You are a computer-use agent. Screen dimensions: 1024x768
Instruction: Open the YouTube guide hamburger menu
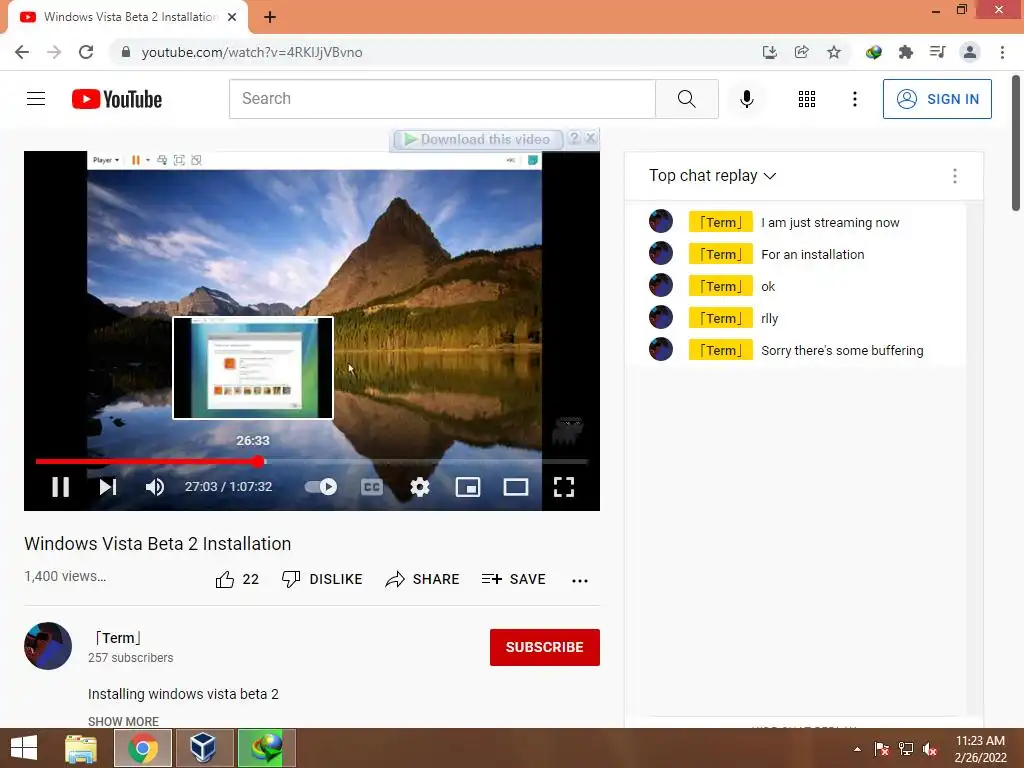36,99
